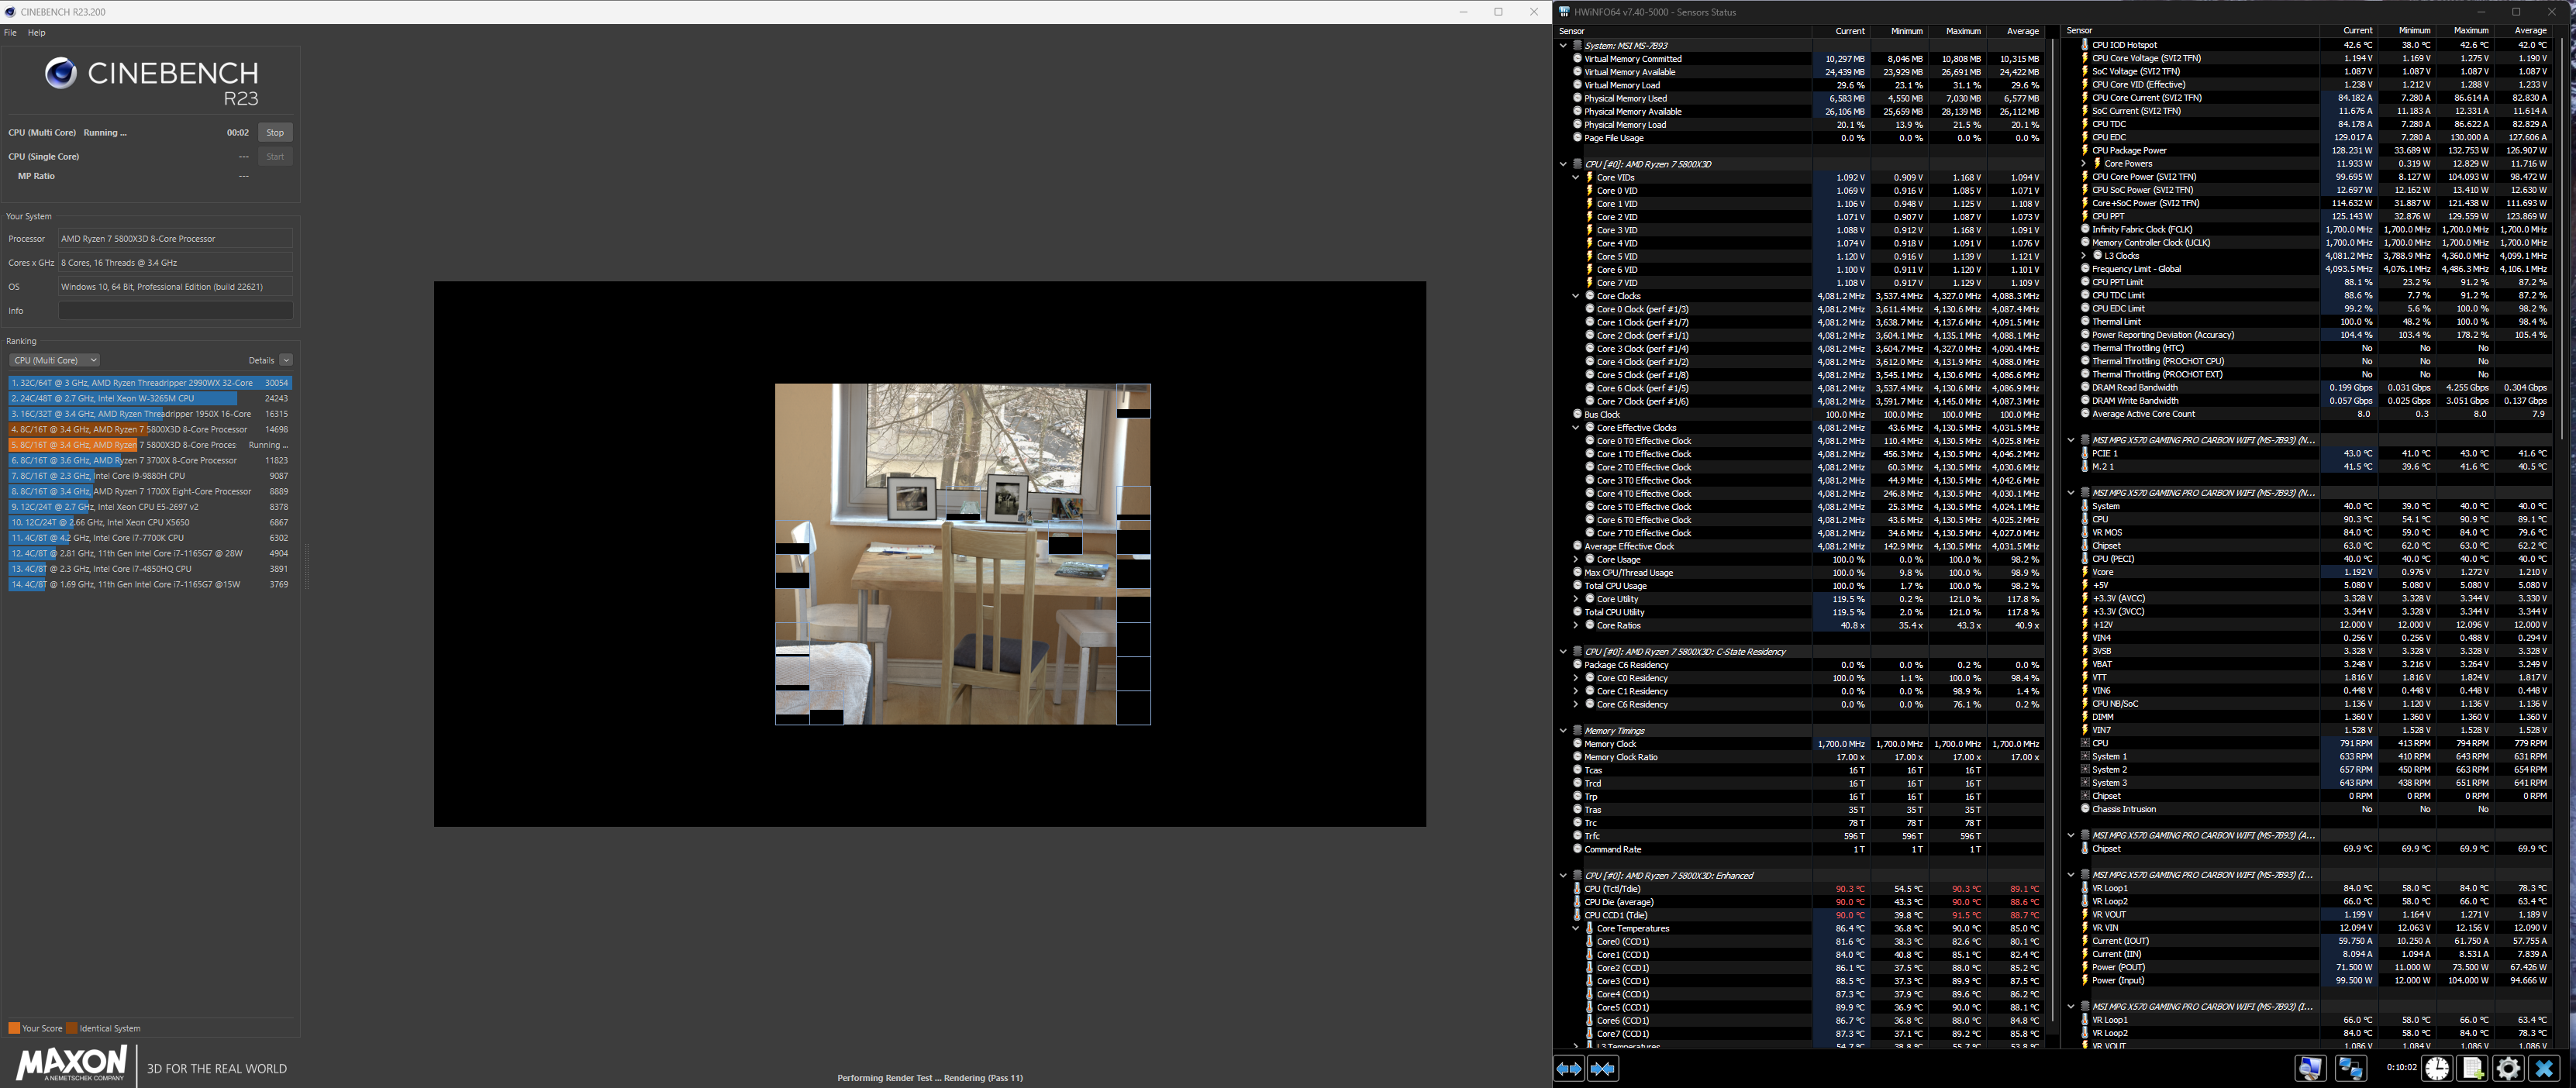Click the Info text input field
Image resolution: width=2576 pixels, height=1088 pixels.
tap(175, 311)
